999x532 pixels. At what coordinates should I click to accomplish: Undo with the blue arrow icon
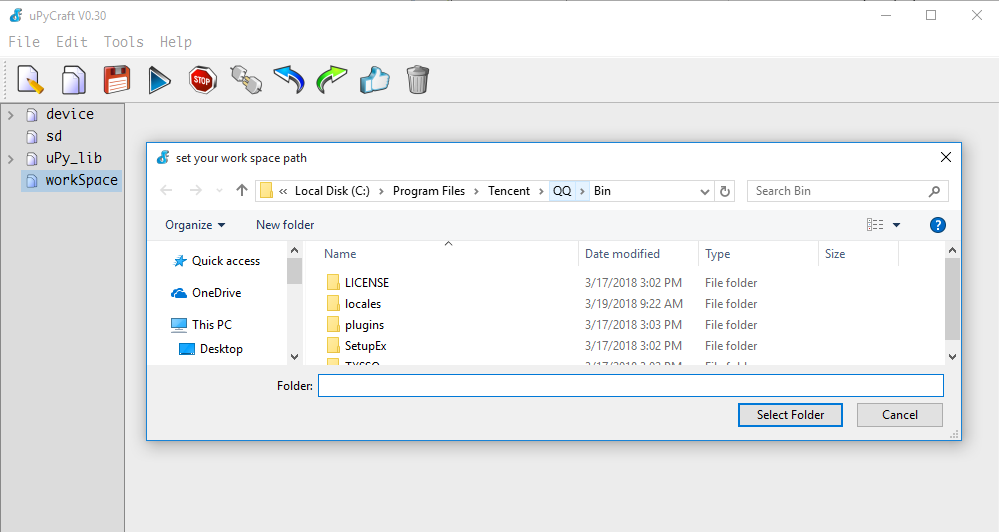[289, 80]
